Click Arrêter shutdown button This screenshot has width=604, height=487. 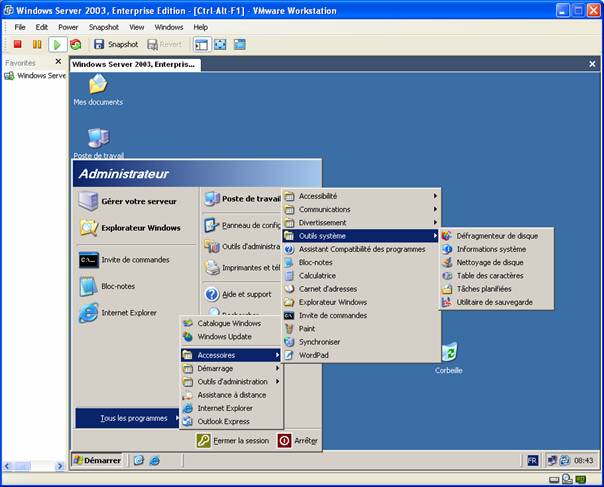(x=298, y=440)
